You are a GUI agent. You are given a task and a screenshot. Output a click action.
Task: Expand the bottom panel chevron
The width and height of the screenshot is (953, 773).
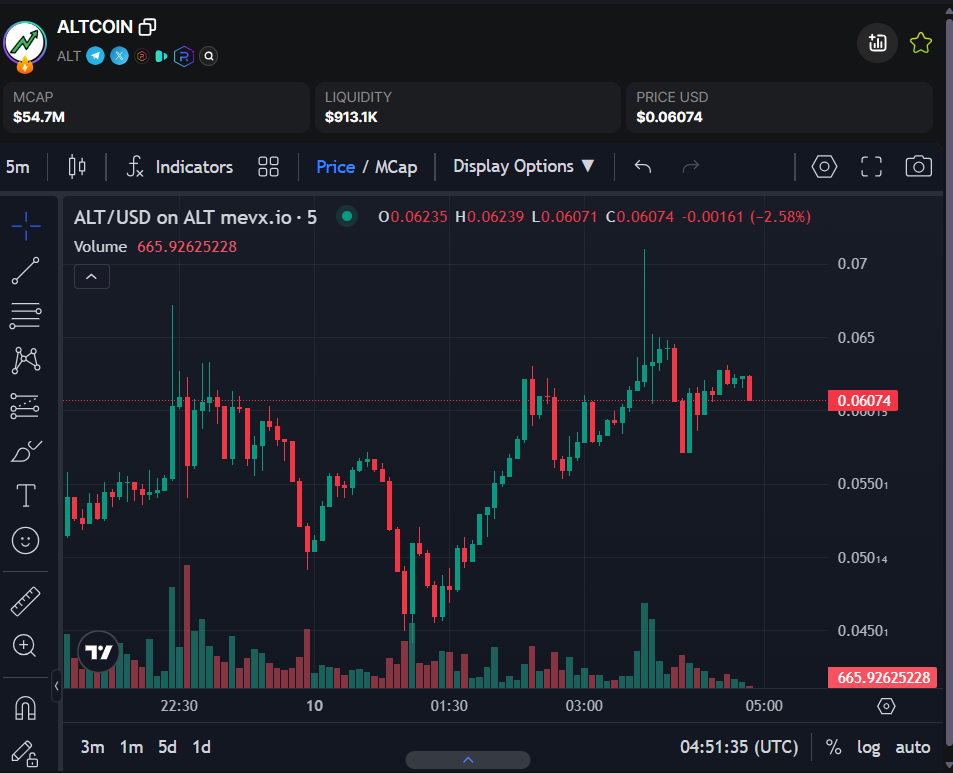tap(468, 760)
